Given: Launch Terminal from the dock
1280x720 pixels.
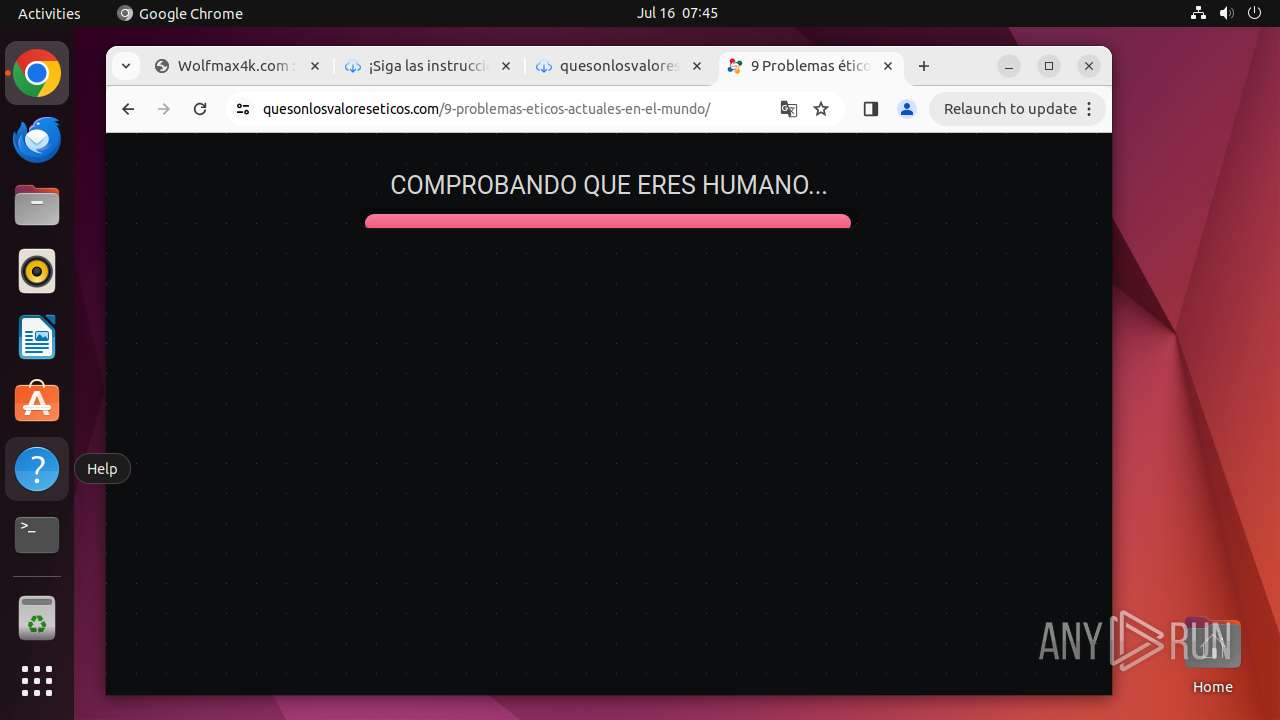Looking at the screenshot, I should coord(37,535).
